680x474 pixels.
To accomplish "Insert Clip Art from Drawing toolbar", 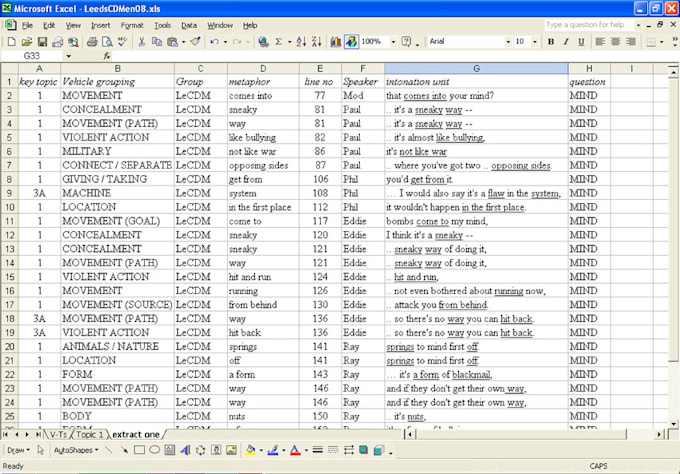I will [x=216, y=450].
